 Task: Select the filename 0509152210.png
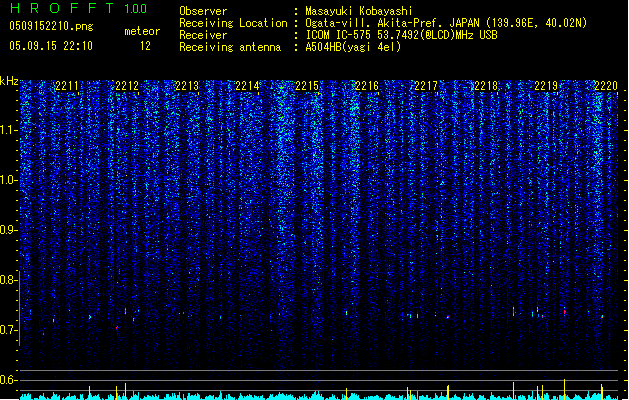pos(51,26)
